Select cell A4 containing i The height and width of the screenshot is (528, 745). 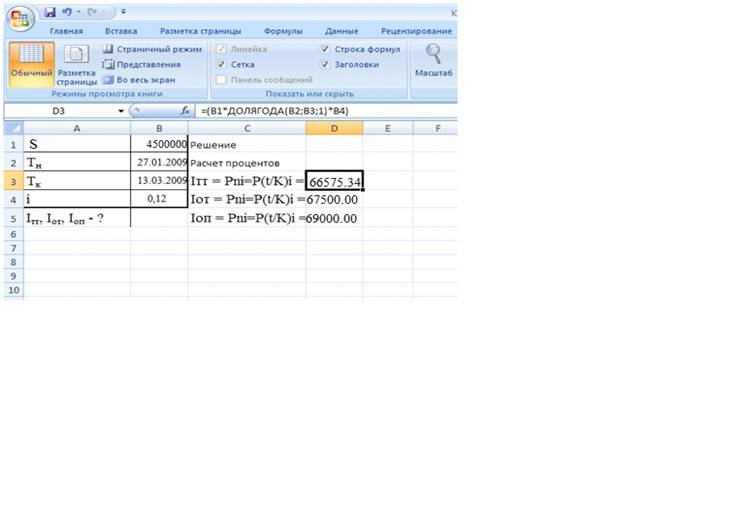click(x=76, y=199)
